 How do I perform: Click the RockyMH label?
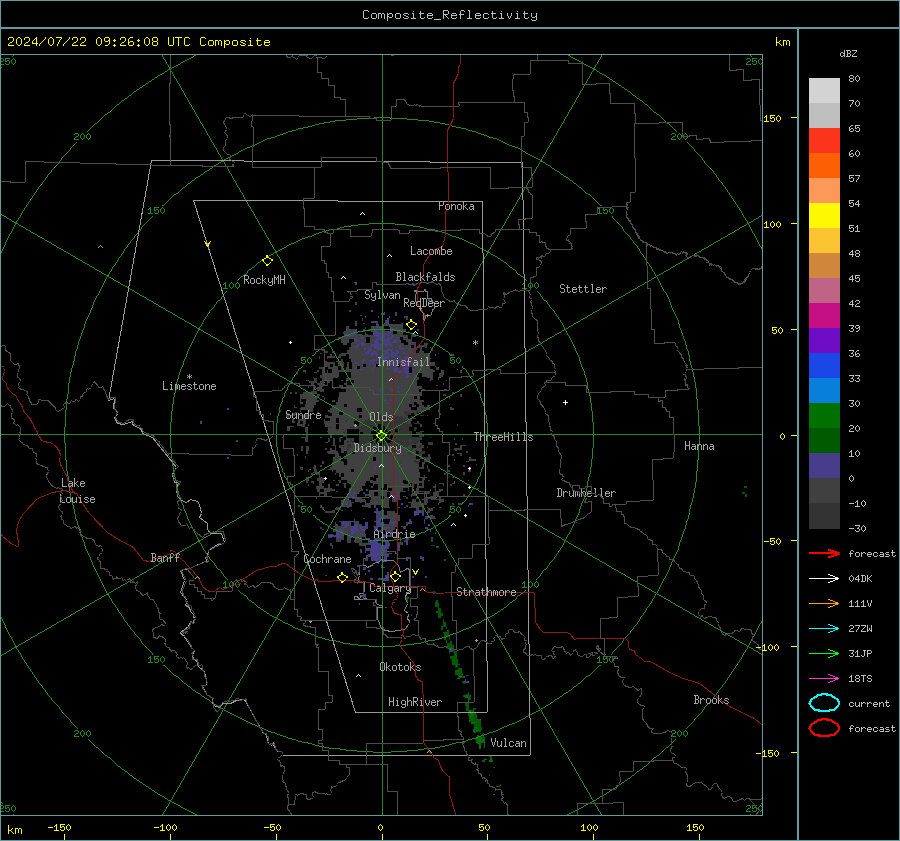click(x=264, y=280)
